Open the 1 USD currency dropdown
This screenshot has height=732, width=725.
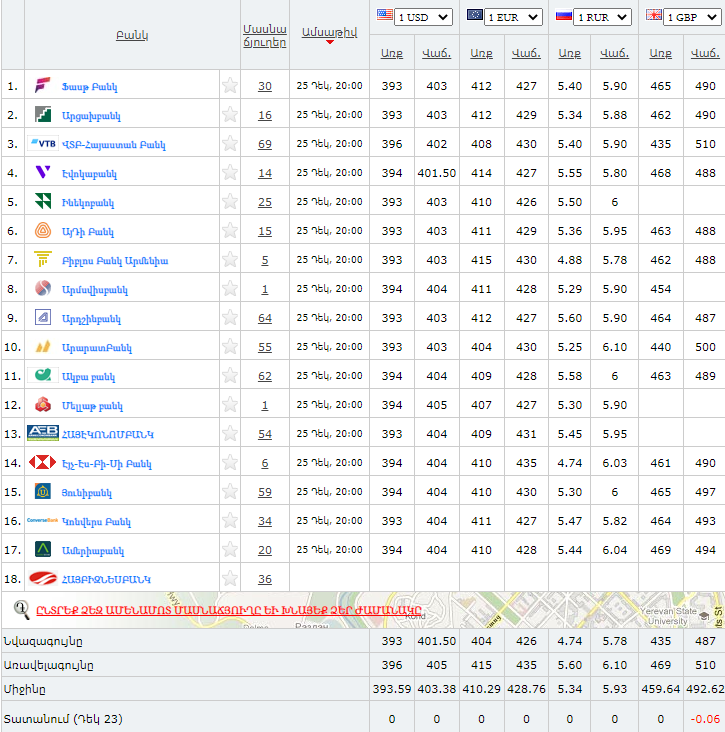click(x=423, y=17)
